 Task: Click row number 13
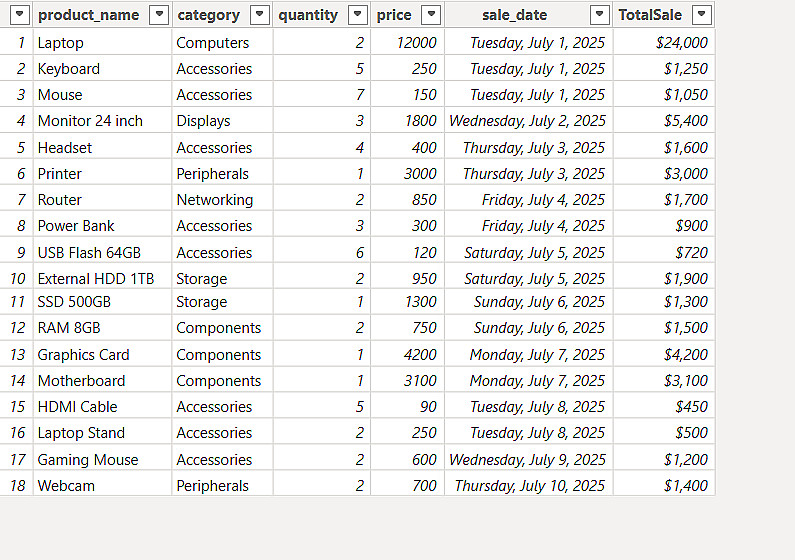[x=19, y=355]
